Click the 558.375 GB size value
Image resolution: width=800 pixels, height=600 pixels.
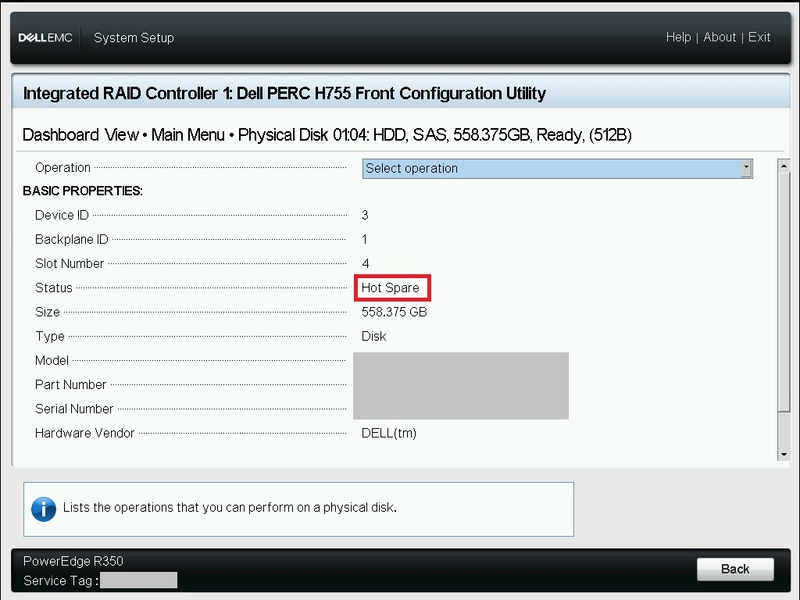394,312
